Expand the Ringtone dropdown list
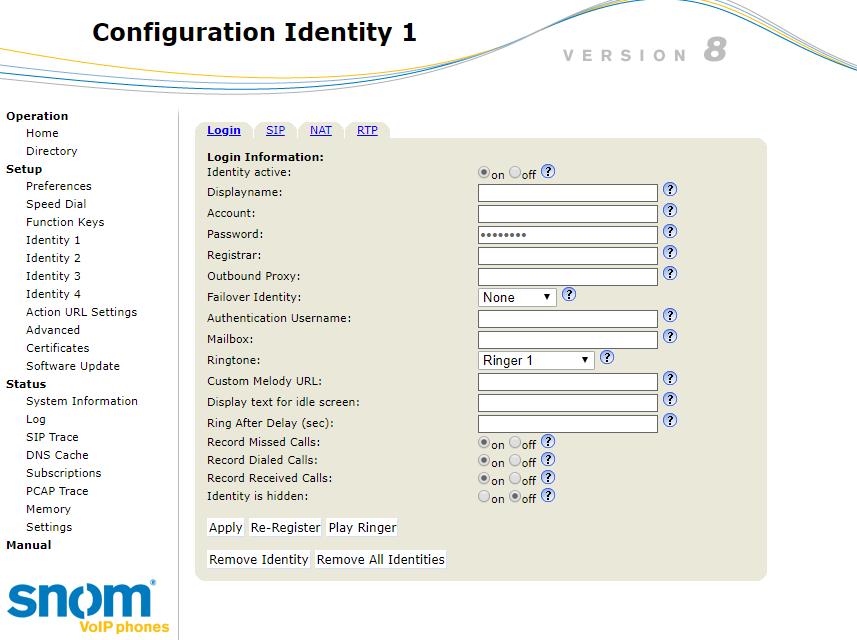 pos(537,360)
